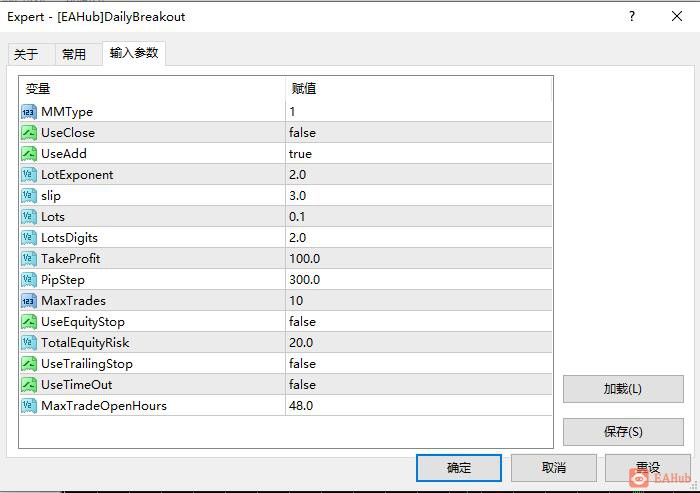Click the 加载(L) button

pos(623,389)
